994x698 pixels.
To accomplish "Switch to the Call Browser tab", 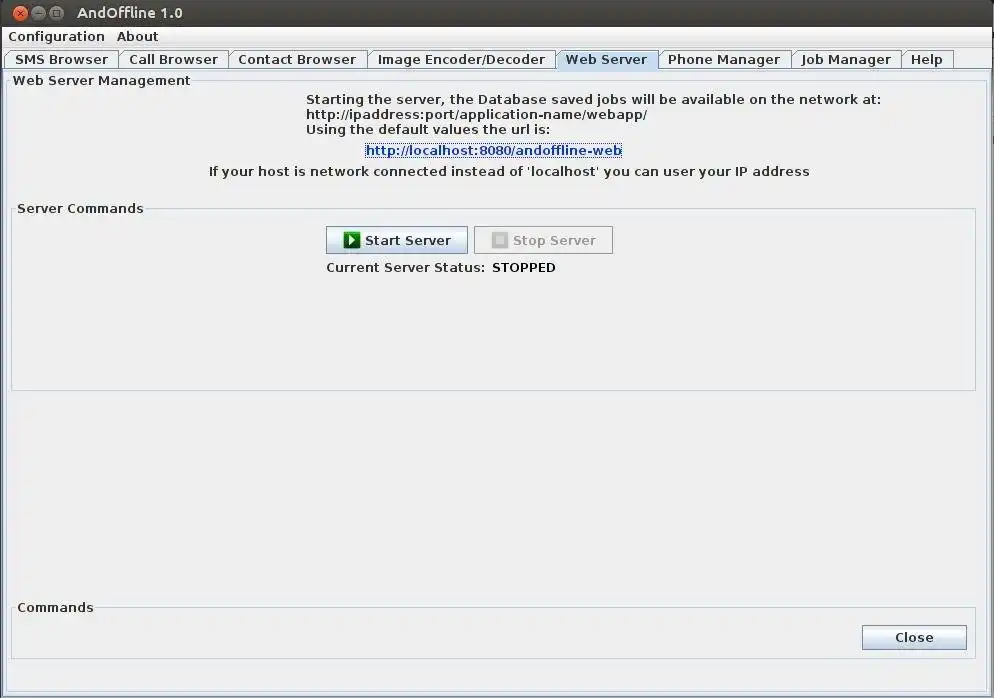I will click(173, 60).
